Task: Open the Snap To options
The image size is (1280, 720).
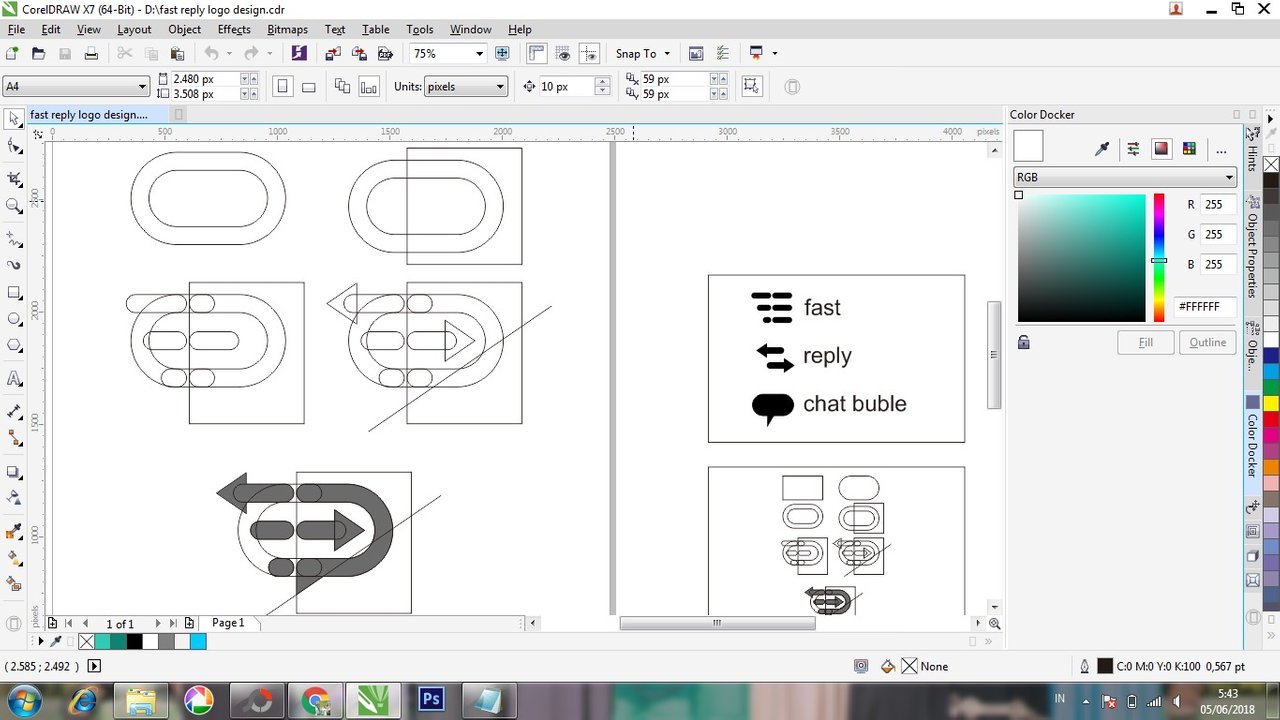Action: (643, 54)
